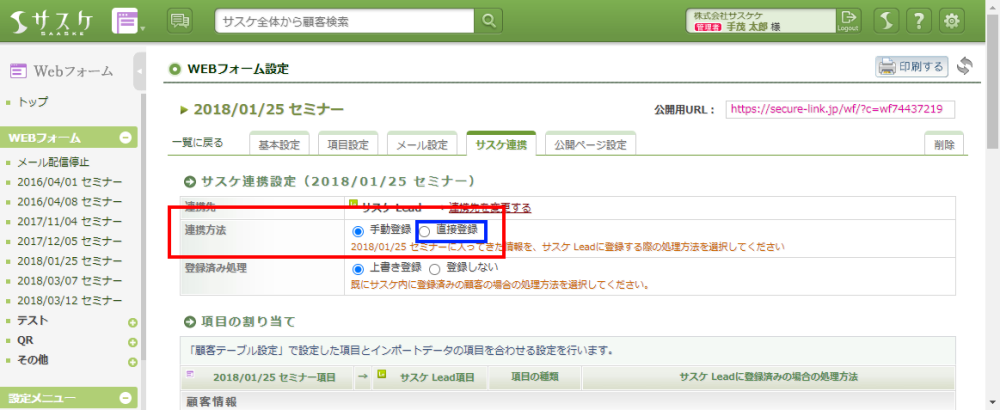The width and height of the screenshot is (1000, 410).
Task: Click the customer search input box
Action: pyautogui.click(x=345, y=20)
